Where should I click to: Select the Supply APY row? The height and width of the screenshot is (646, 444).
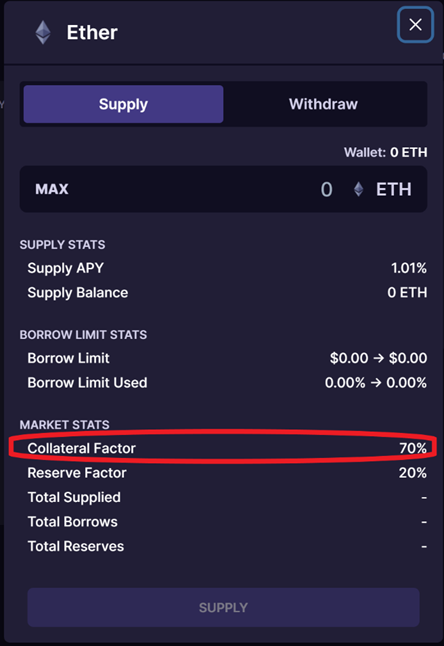tap(227, 268)
